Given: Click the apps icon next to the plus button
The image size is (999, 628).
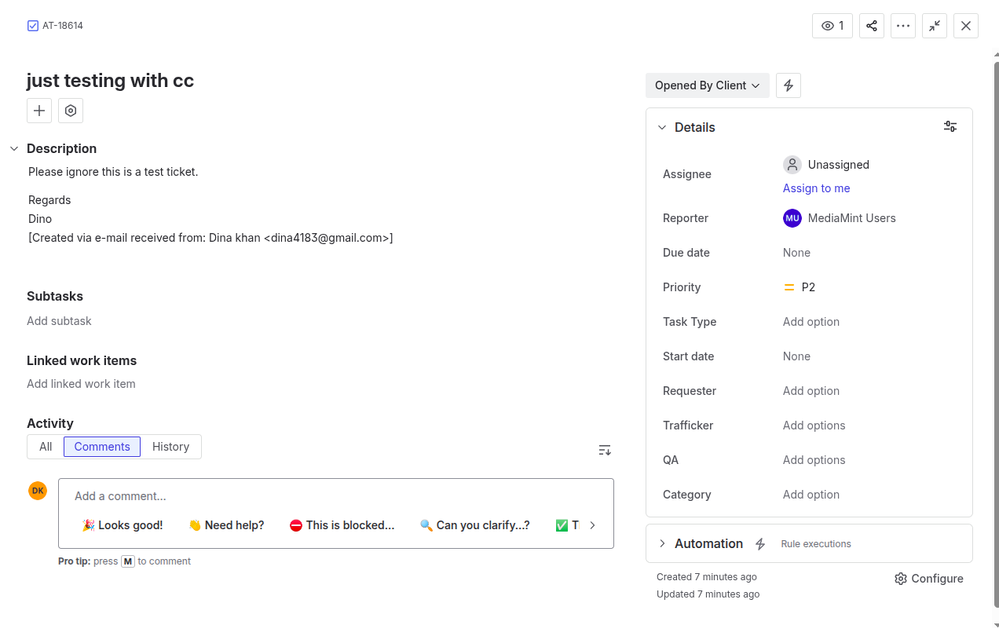Looking at the screenshot, I should 70,110.
